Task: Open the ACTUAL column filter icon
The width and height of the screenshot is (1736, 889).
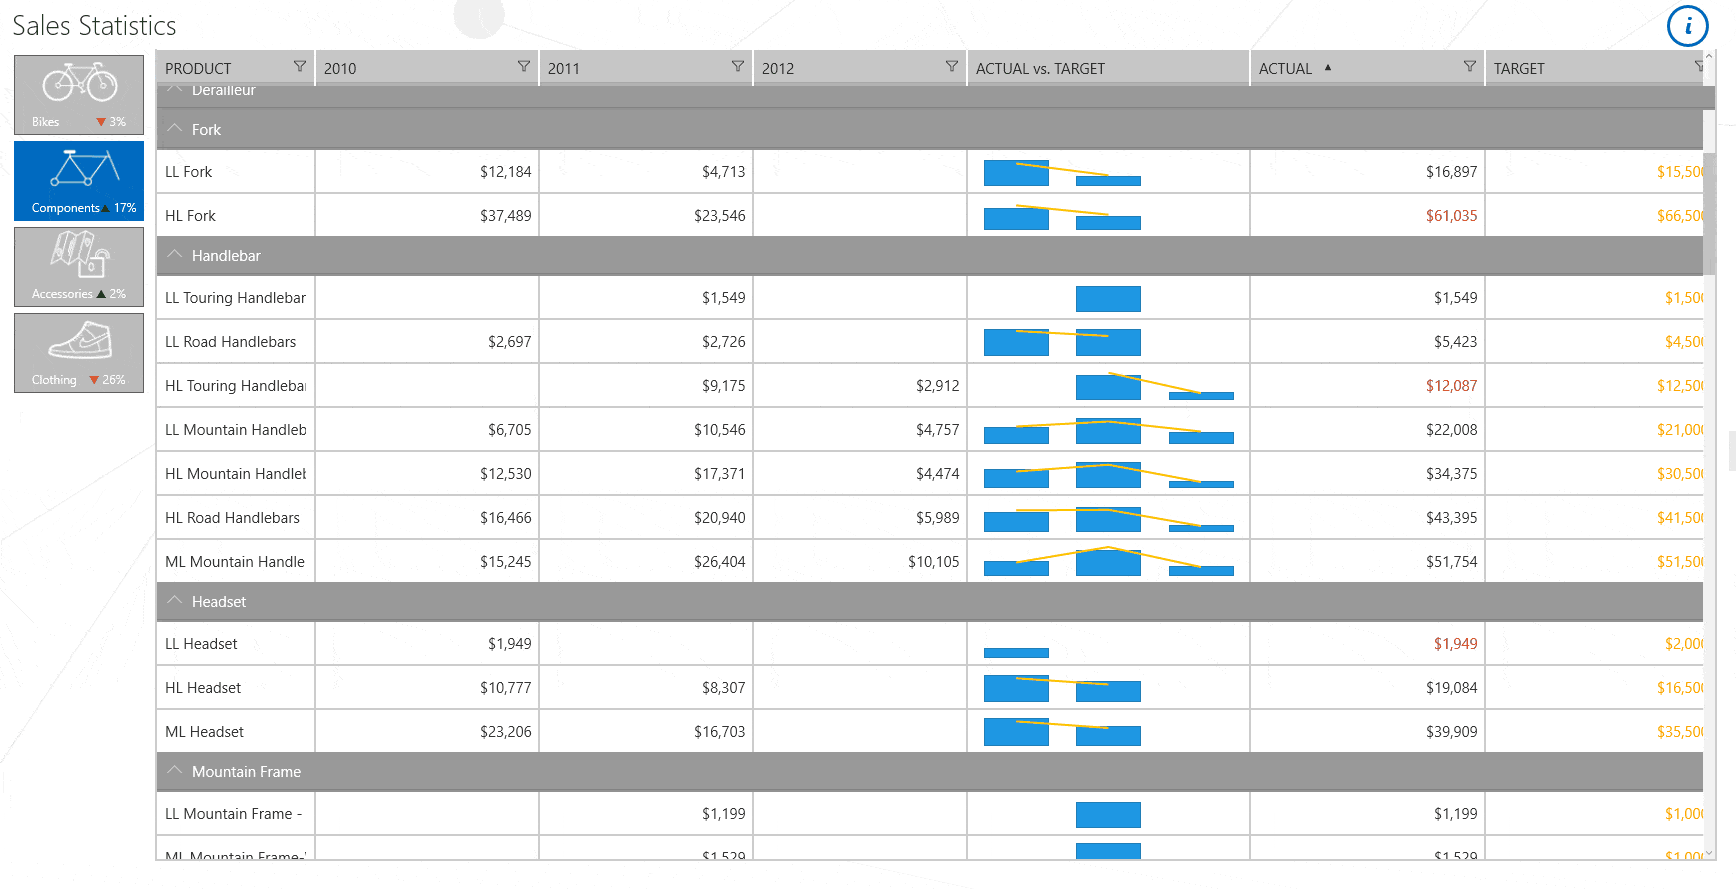Action: (1469, 67)
